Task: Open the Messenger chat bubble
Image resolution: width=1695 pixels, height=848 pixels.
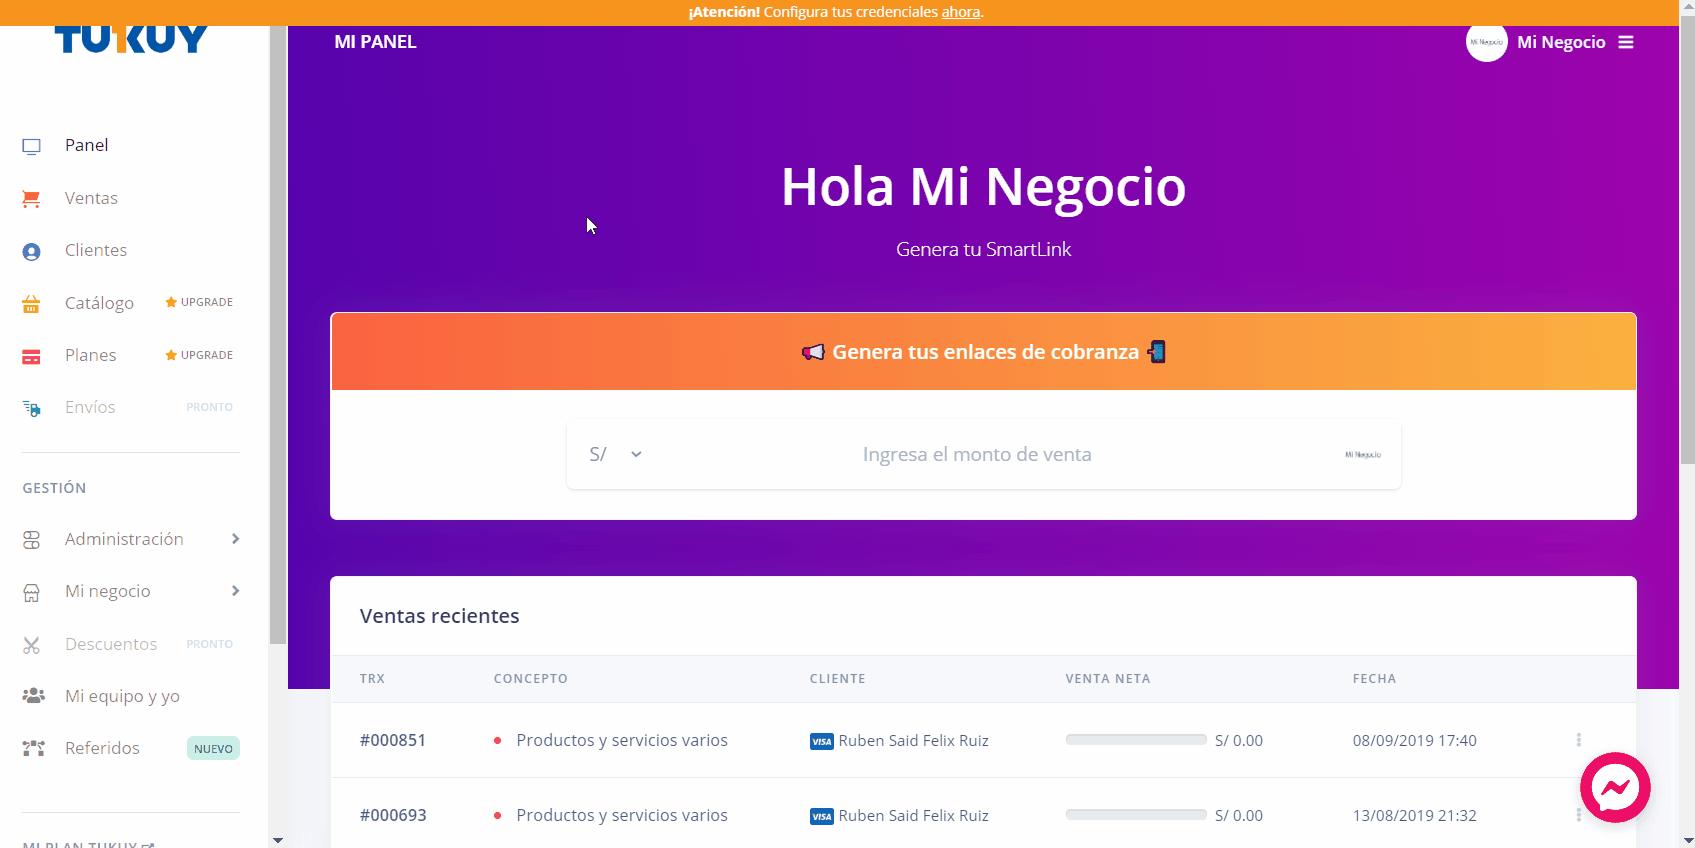Action: (1614, 788)
